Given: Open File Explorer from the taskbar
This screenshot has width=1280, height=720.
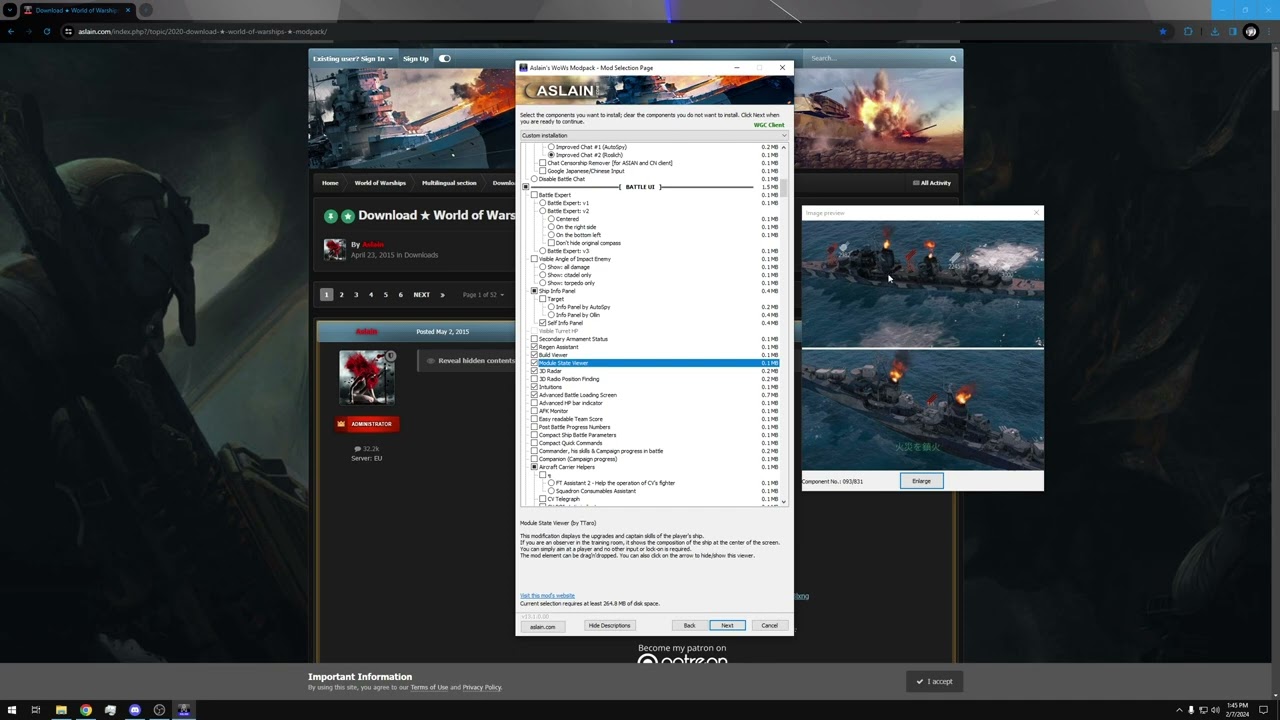Looking at the screenshot, I should (61, 710).
